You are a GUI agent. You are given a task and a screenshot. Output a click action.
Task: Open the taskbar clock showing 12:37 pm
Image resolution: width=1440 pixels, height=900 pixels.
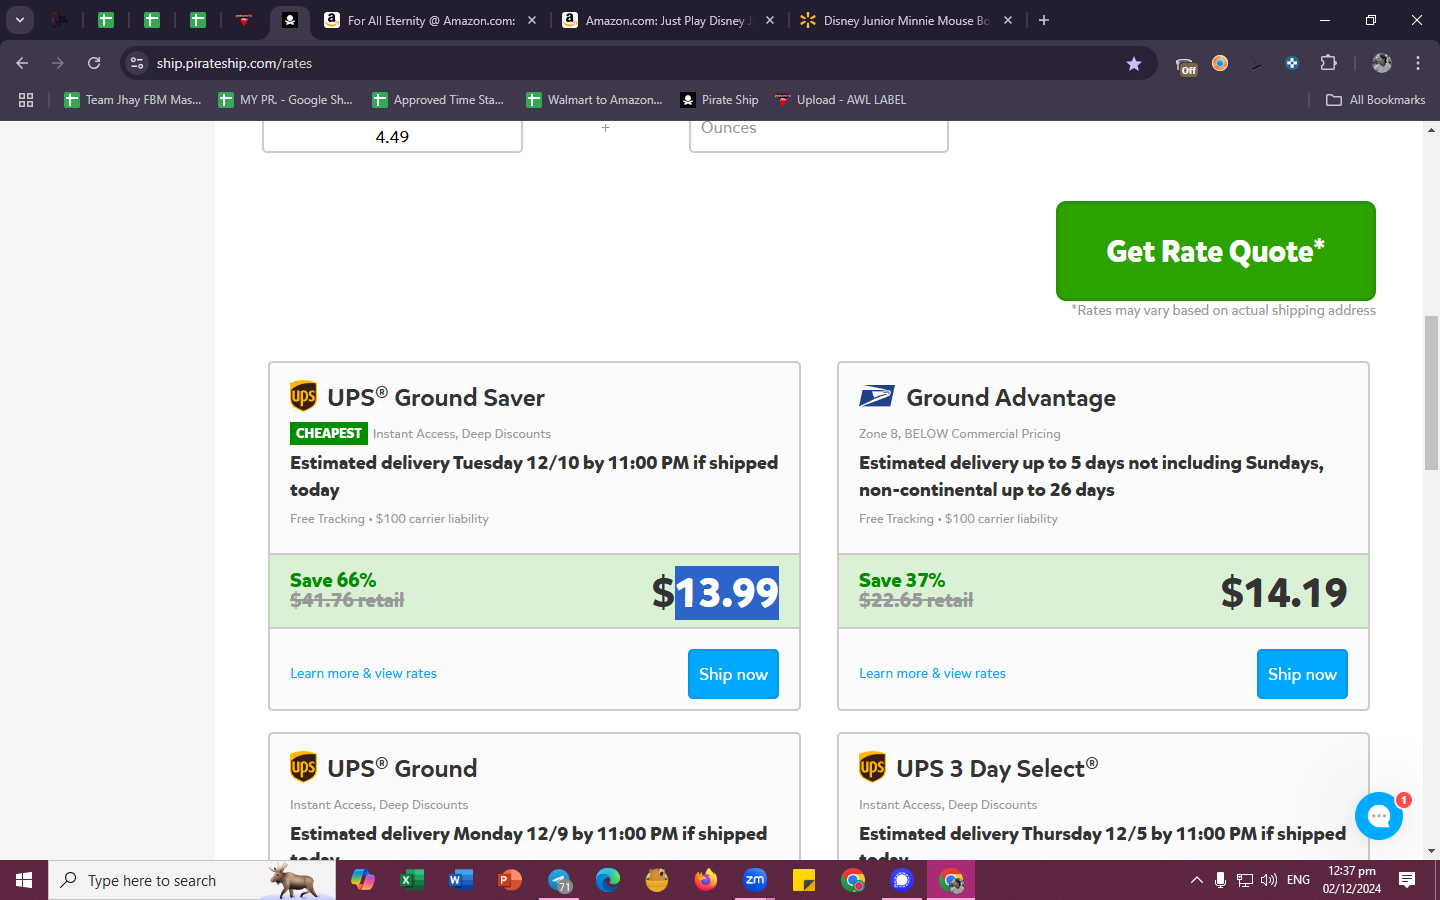(1352, 880)
